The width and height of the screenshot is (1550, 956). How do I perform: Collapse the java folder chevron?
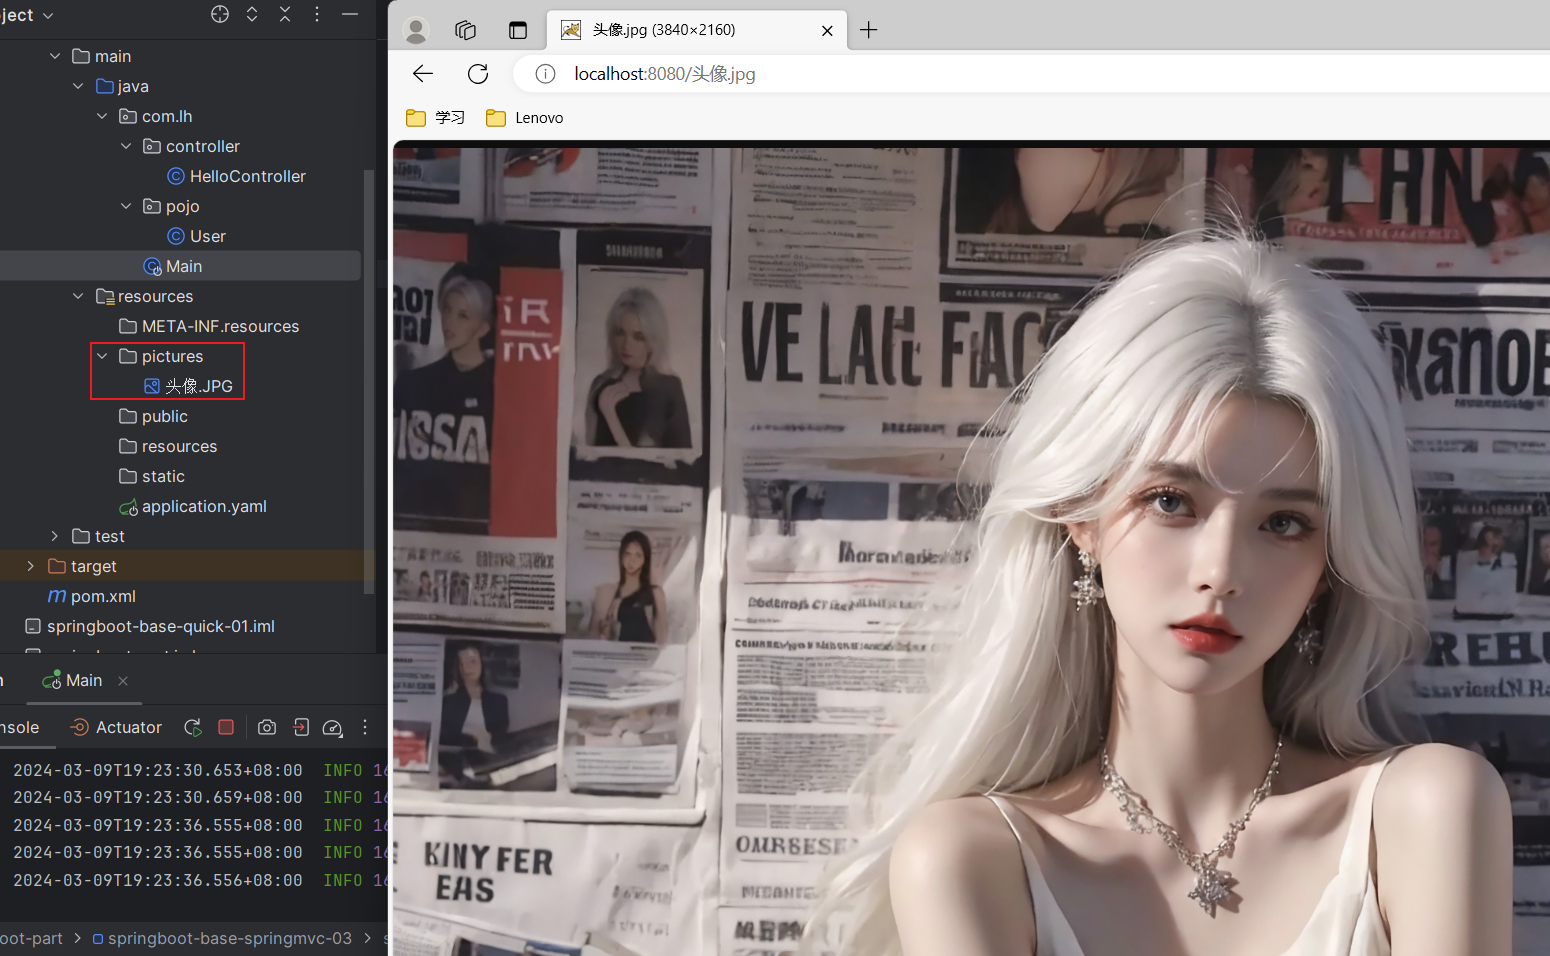click(x=79, y=86)
